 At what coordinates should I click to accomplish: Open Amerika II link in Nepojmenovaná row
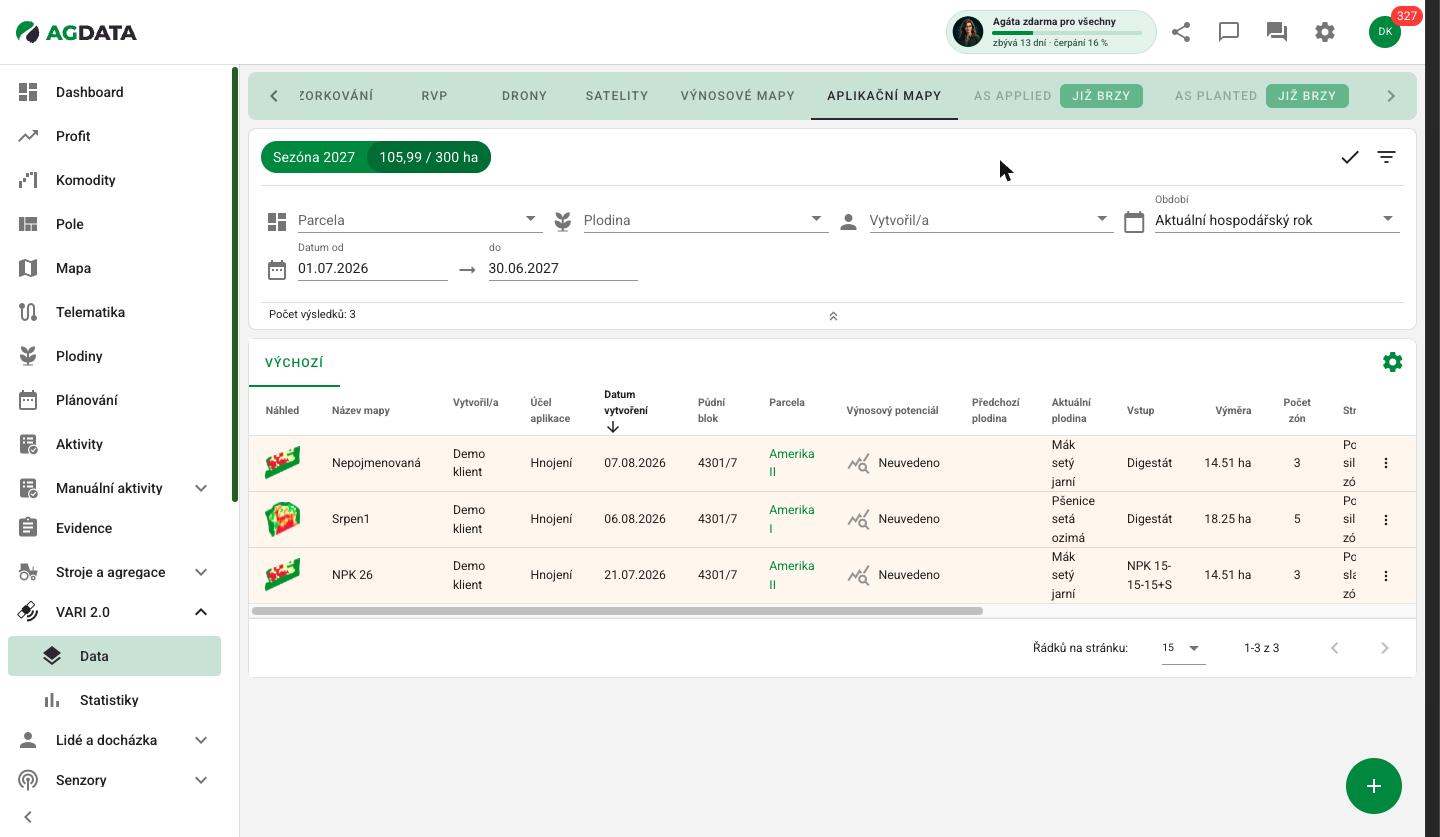tap(791, 463)
